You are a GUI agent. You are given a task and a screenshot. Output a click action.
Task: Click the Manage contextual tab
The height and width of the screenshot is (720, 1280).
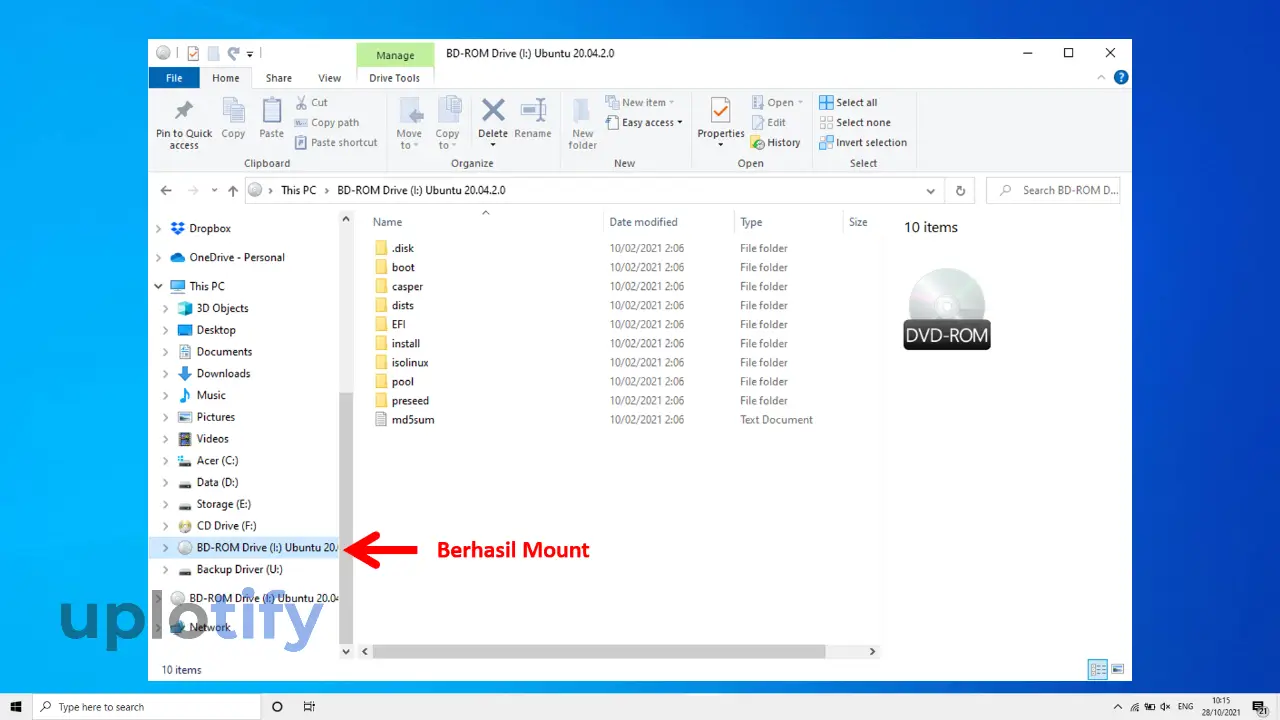click(x=395, y=55)
